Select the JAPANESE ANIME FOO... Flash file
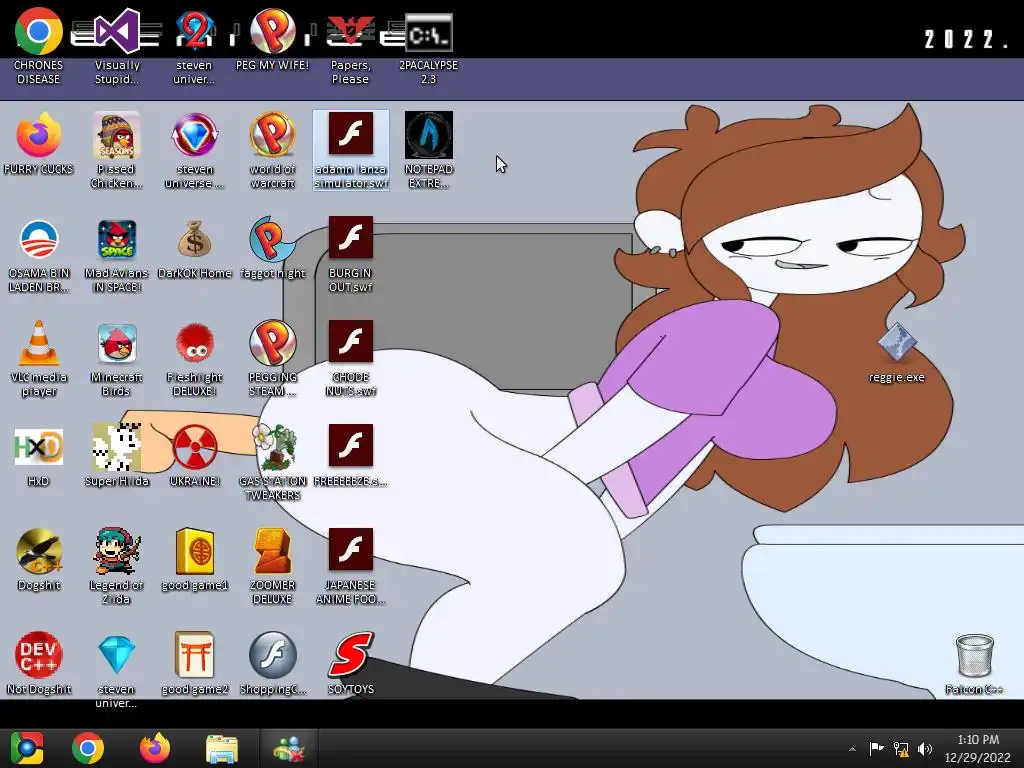The image size is (1024, 768). (351, 549)
